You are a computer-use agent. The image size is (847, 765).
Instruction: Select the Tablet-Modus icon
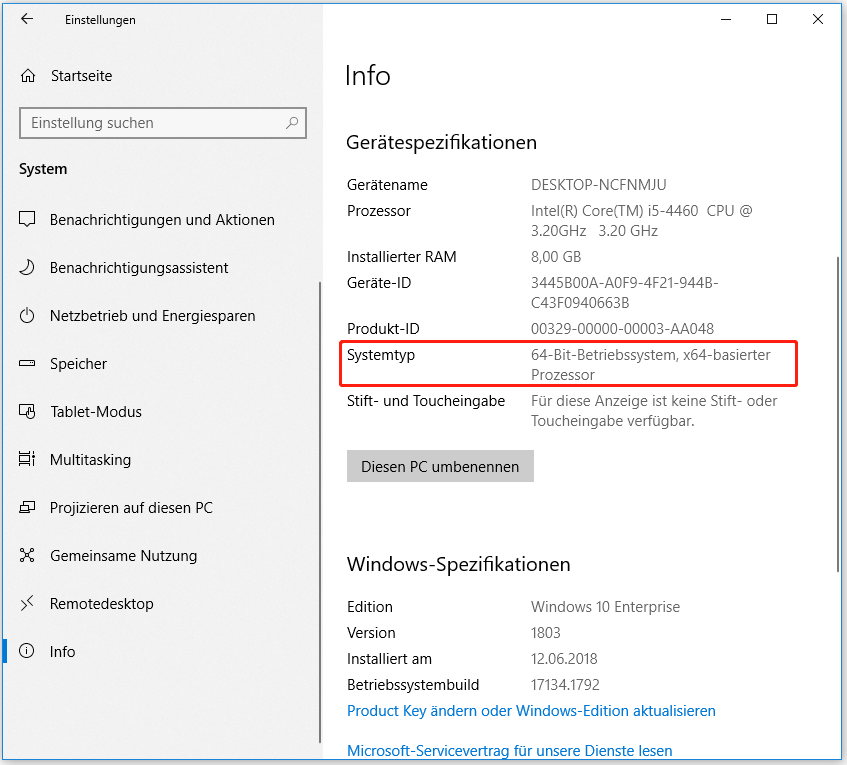click(28, 411)
